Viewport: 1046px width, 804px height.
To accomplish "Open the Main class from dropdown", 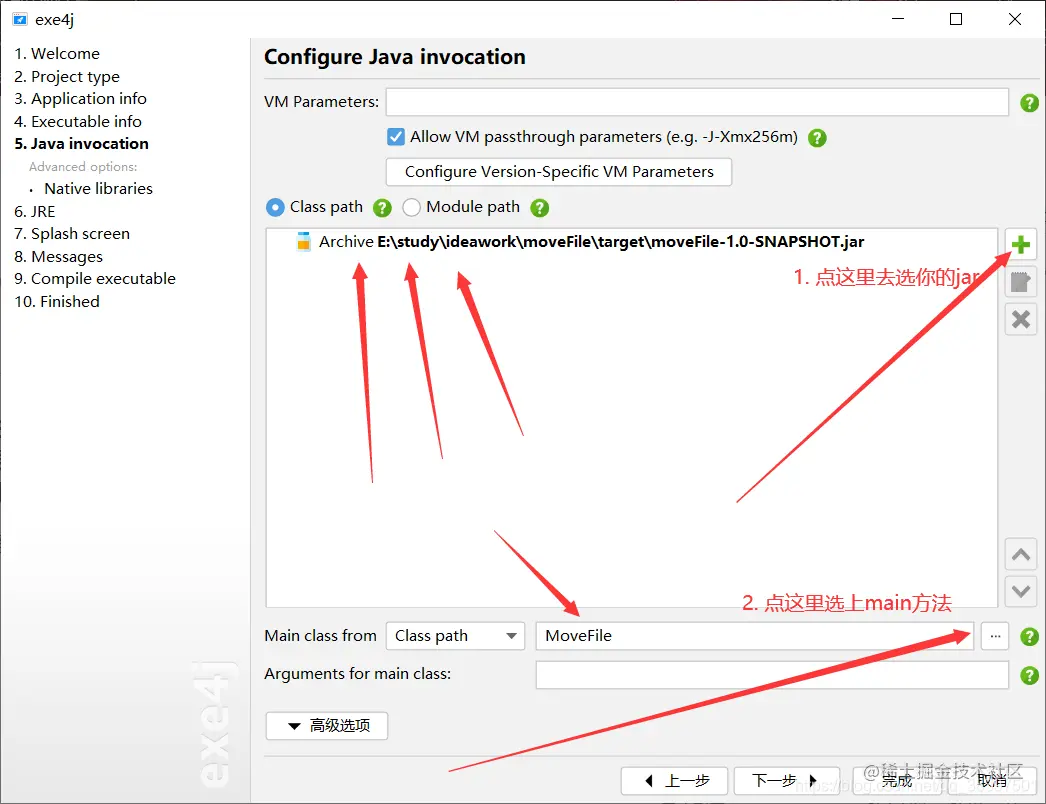I will (x=456, y=636).
